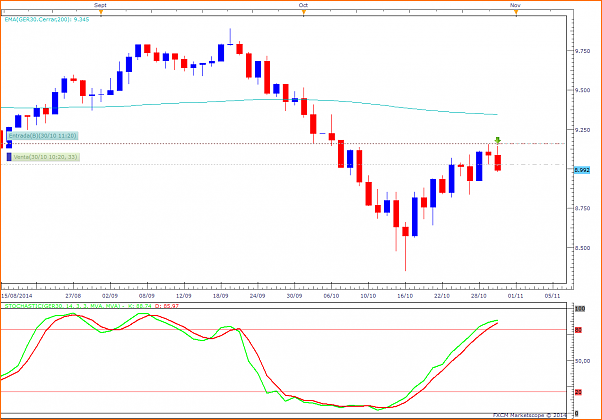Click the 9.750 price axis label

(x=582, y=51)
